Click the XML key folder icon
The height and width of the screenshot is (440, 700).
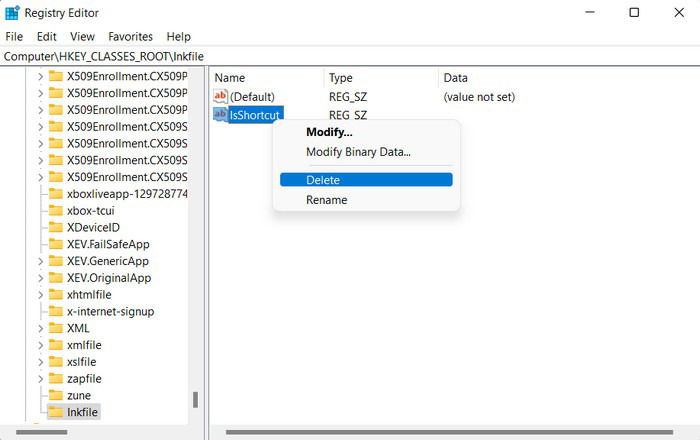(56, 328)
